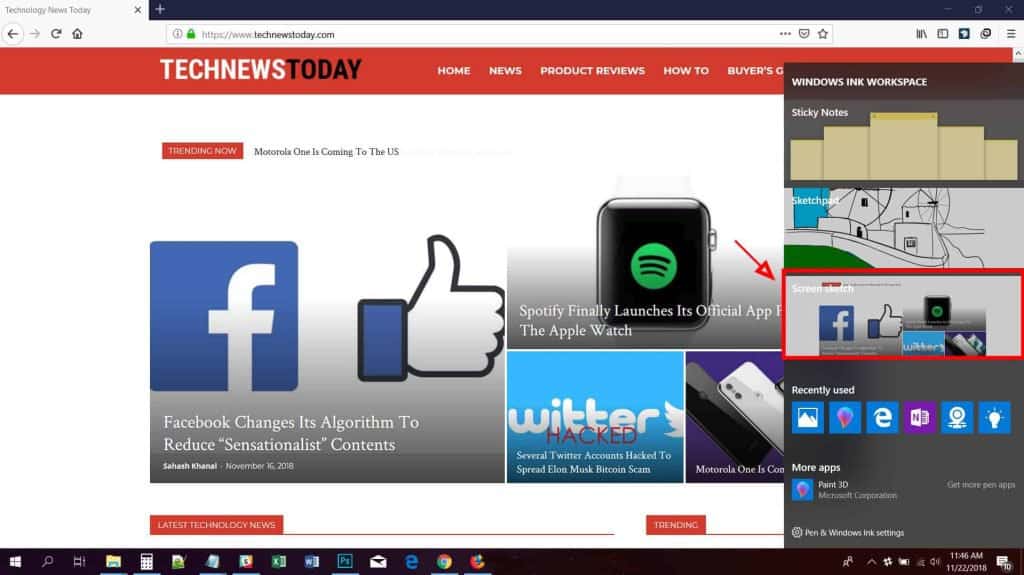Open Sticky Notes in Ink Workspace
This screenshot has width=1024, height=575.
(904, 142)
